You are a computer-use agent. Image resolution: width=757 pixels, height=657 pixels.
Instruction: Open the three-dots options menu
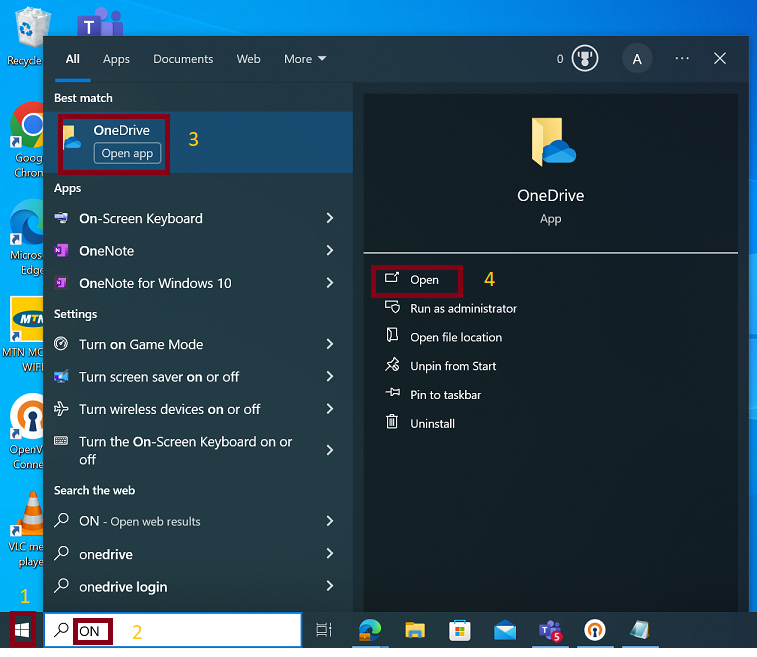pyautogui.click(x=682, y=58)
